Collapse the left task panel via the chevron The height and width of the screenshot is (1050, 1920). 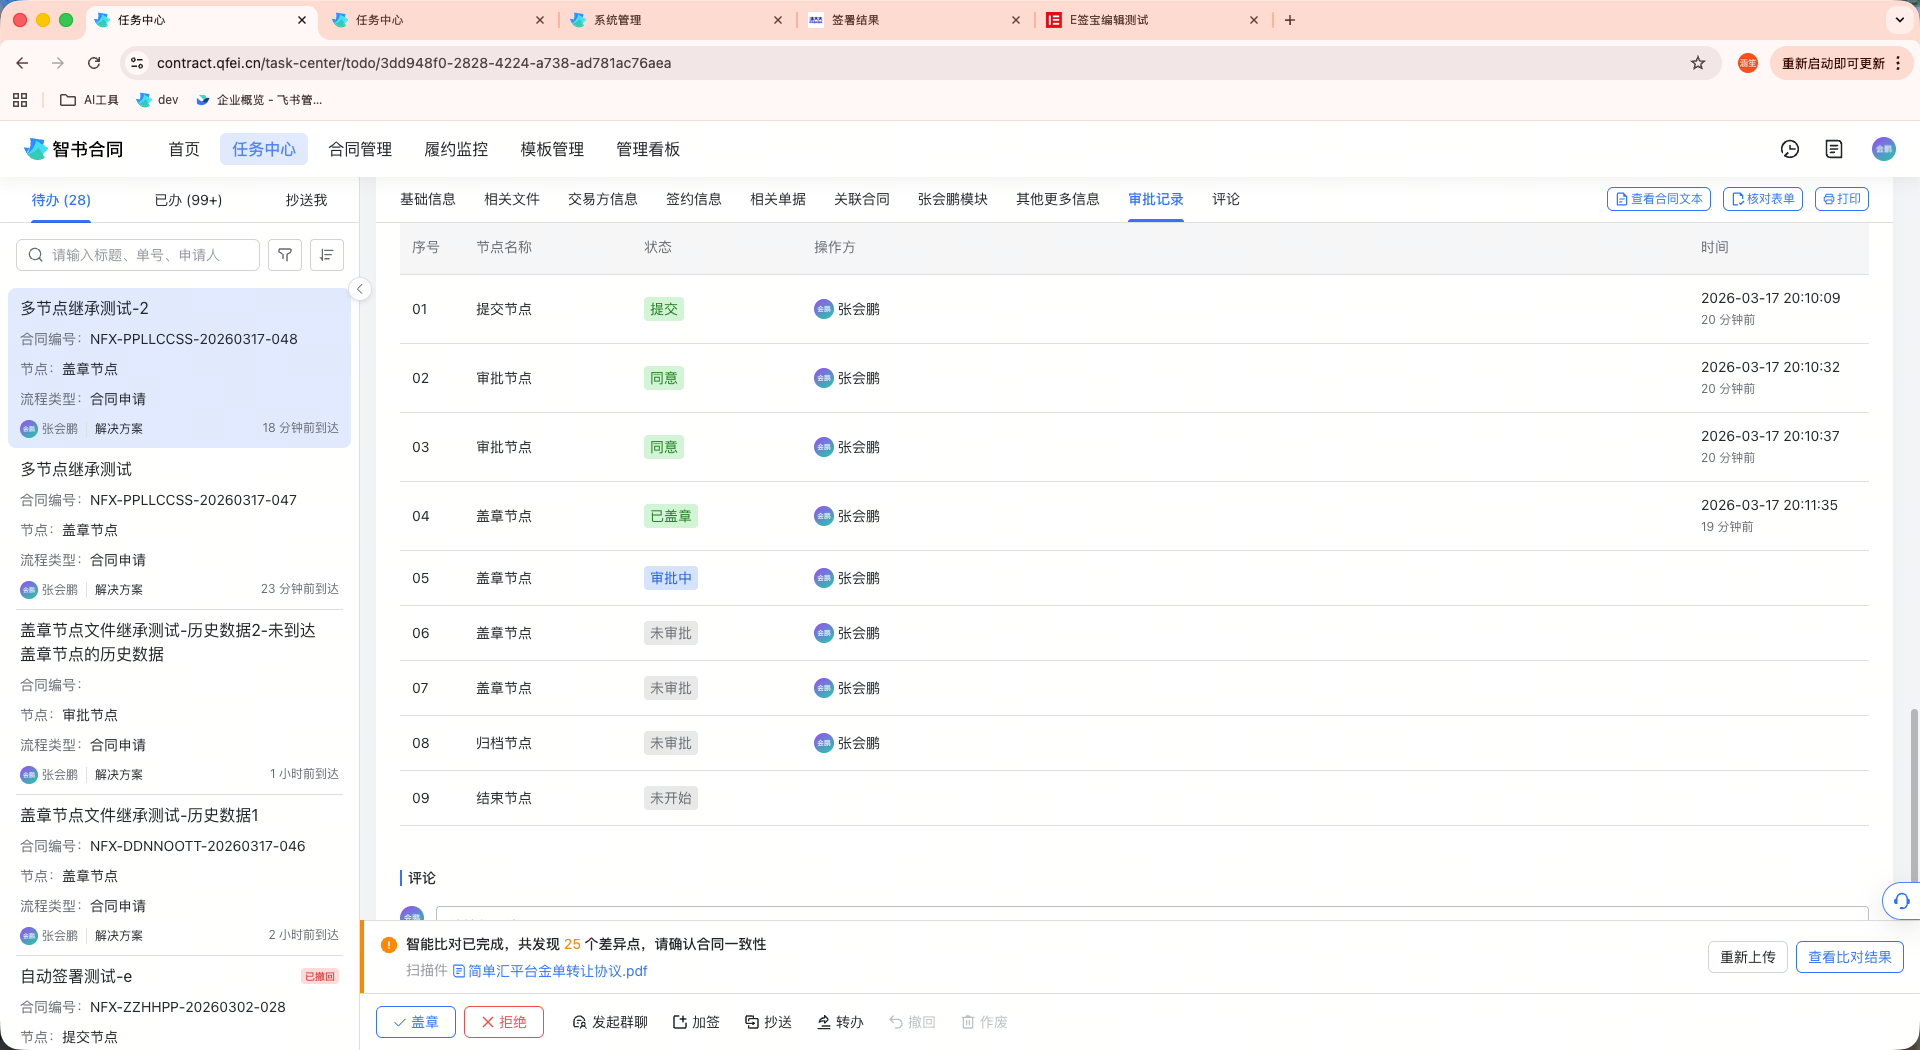[x=359, y=289]
